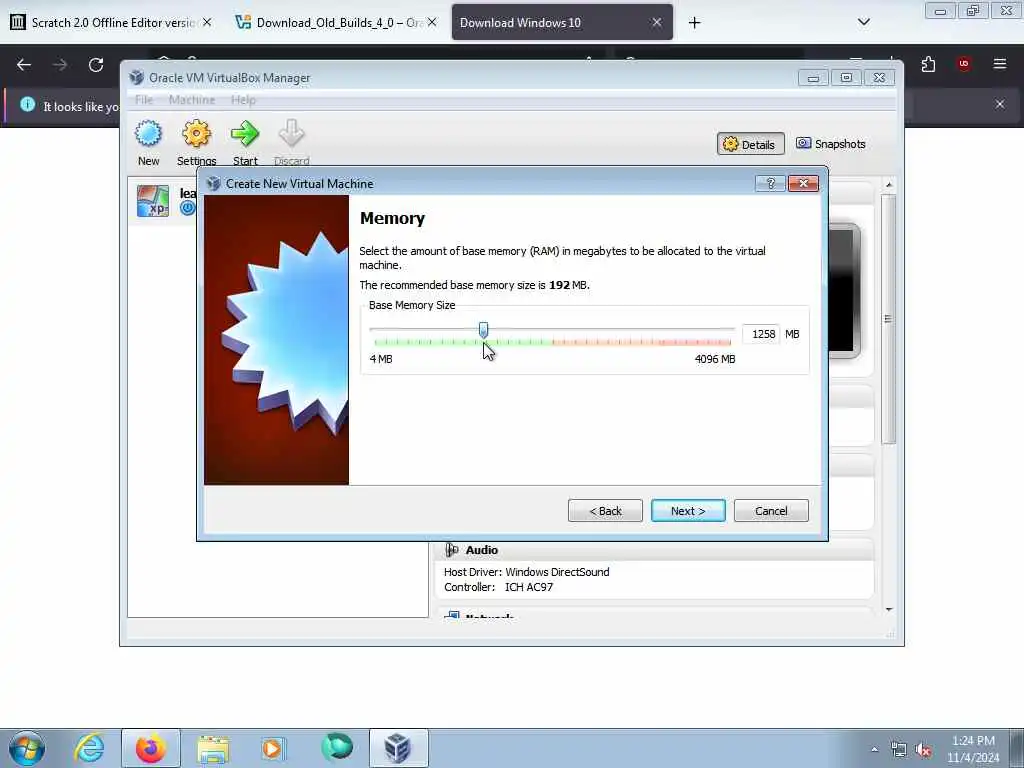Image resolution: width=1024 pixels, height=768 pixels.
Task: Click the VirtualBox taskbar icon
Action: [x=398, y=748]
